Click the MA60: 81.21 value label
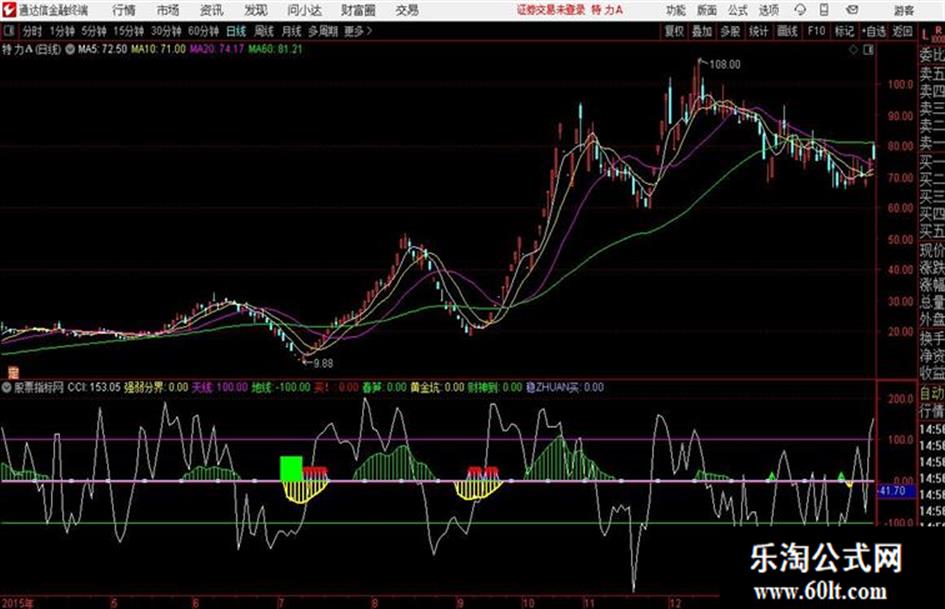The width and height of the screenshot is (945, 609). pos(275,49)
